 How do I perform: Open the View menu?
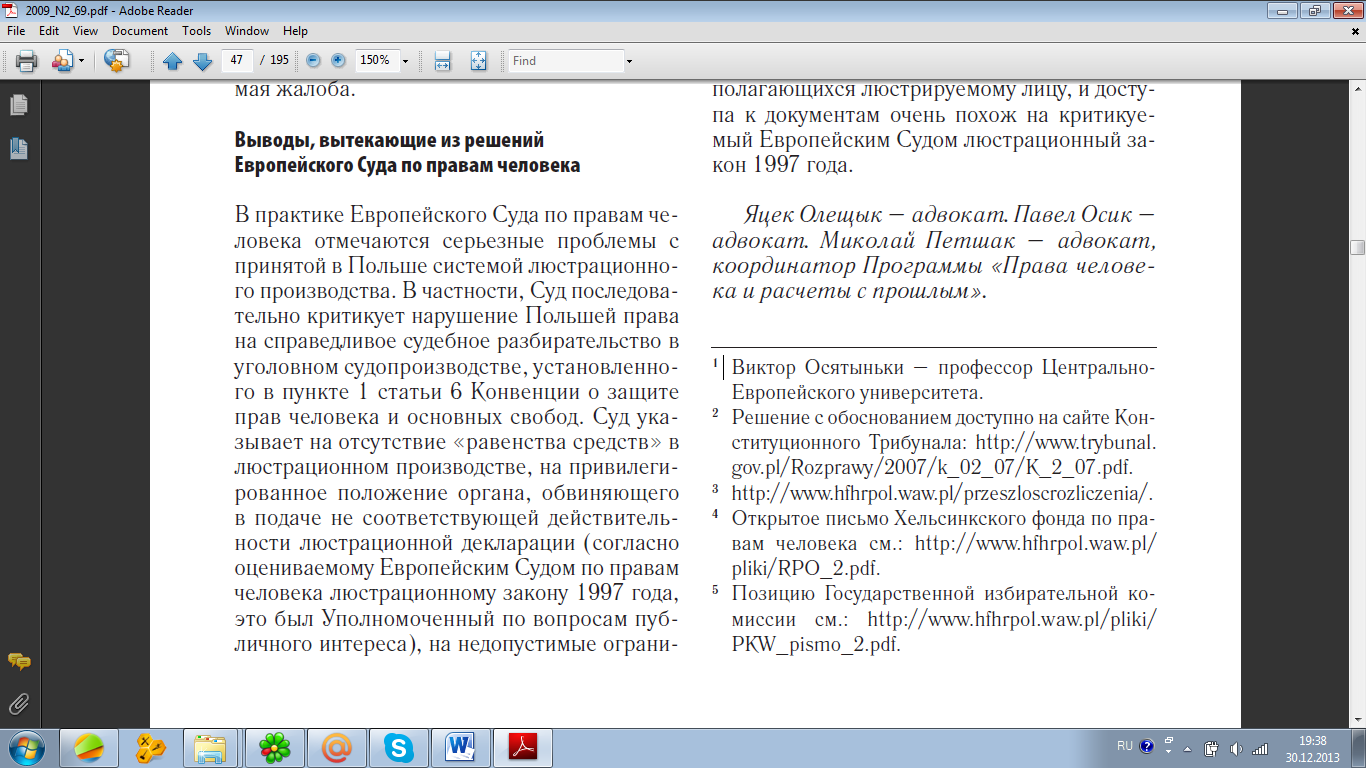coord(85,31)
